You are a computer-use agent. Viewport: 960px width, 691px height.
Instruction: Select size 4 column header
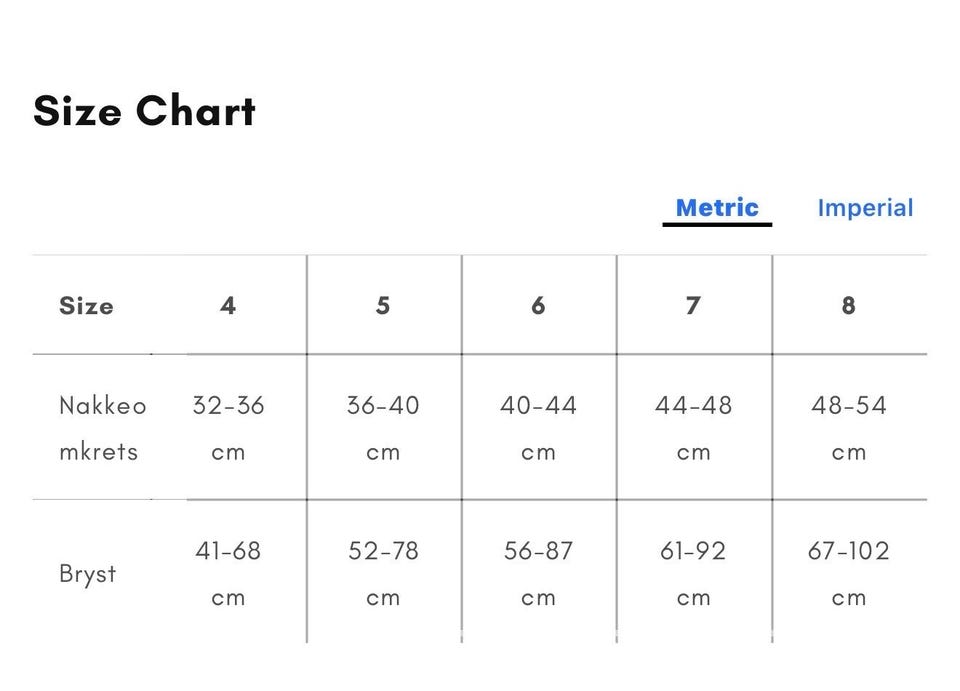tap(228, 305)
